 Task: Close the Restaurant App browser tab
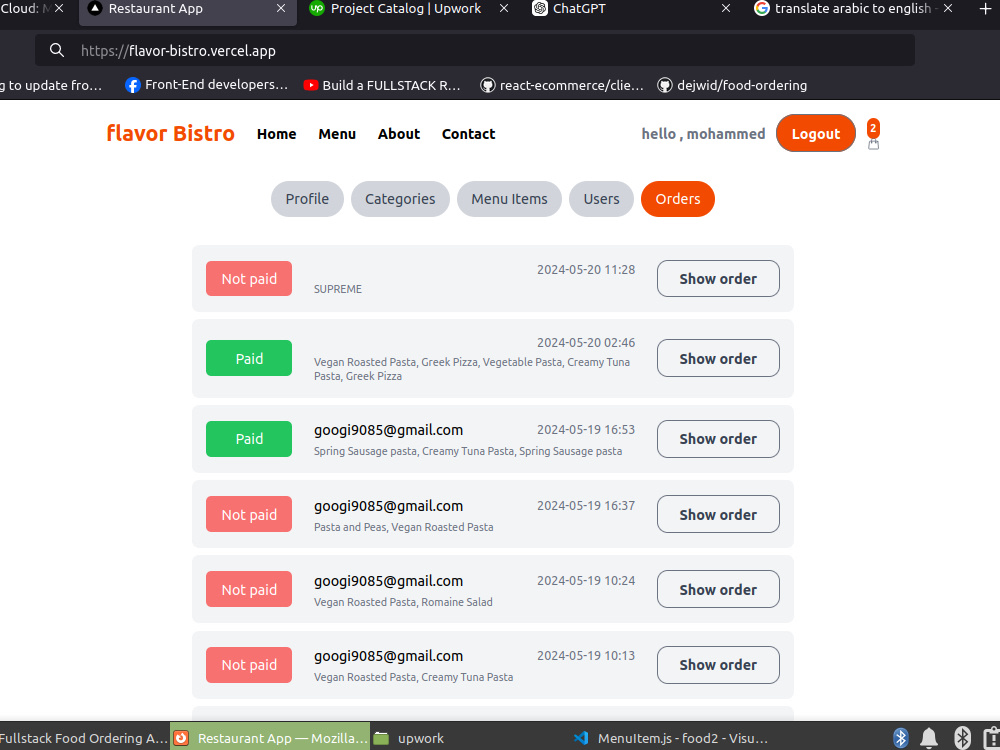coord(281,8)
